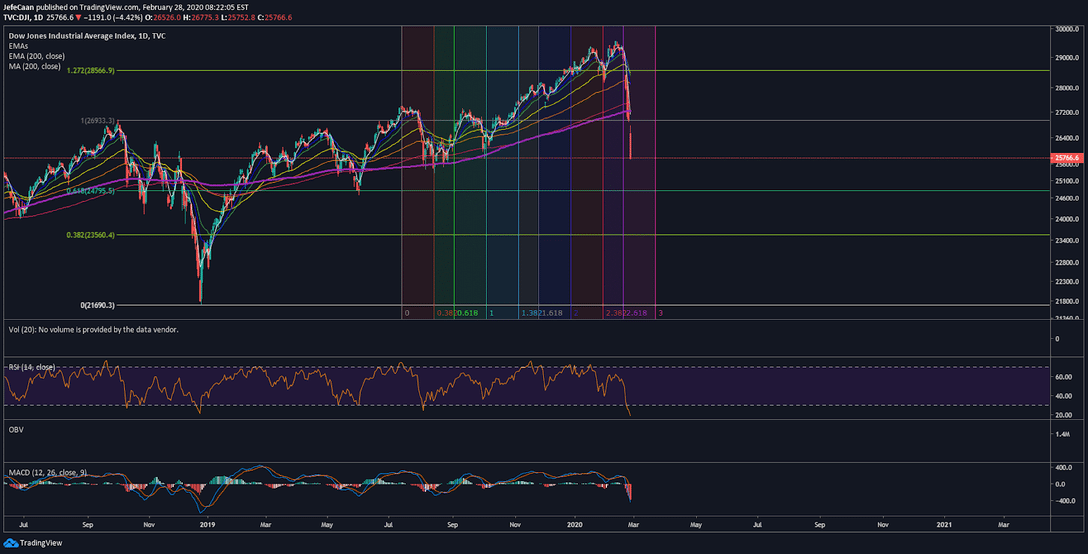Click the JefeCaan author name
The width and height of the screenshot is (1088, 554).
tap(17, 7)
